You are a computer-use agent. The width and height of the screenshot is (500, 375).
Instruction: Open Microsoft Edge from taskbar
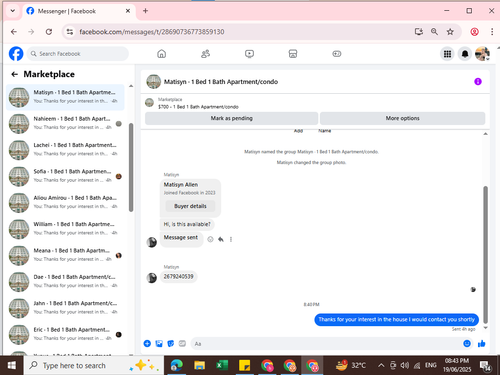tap(177, 366)
